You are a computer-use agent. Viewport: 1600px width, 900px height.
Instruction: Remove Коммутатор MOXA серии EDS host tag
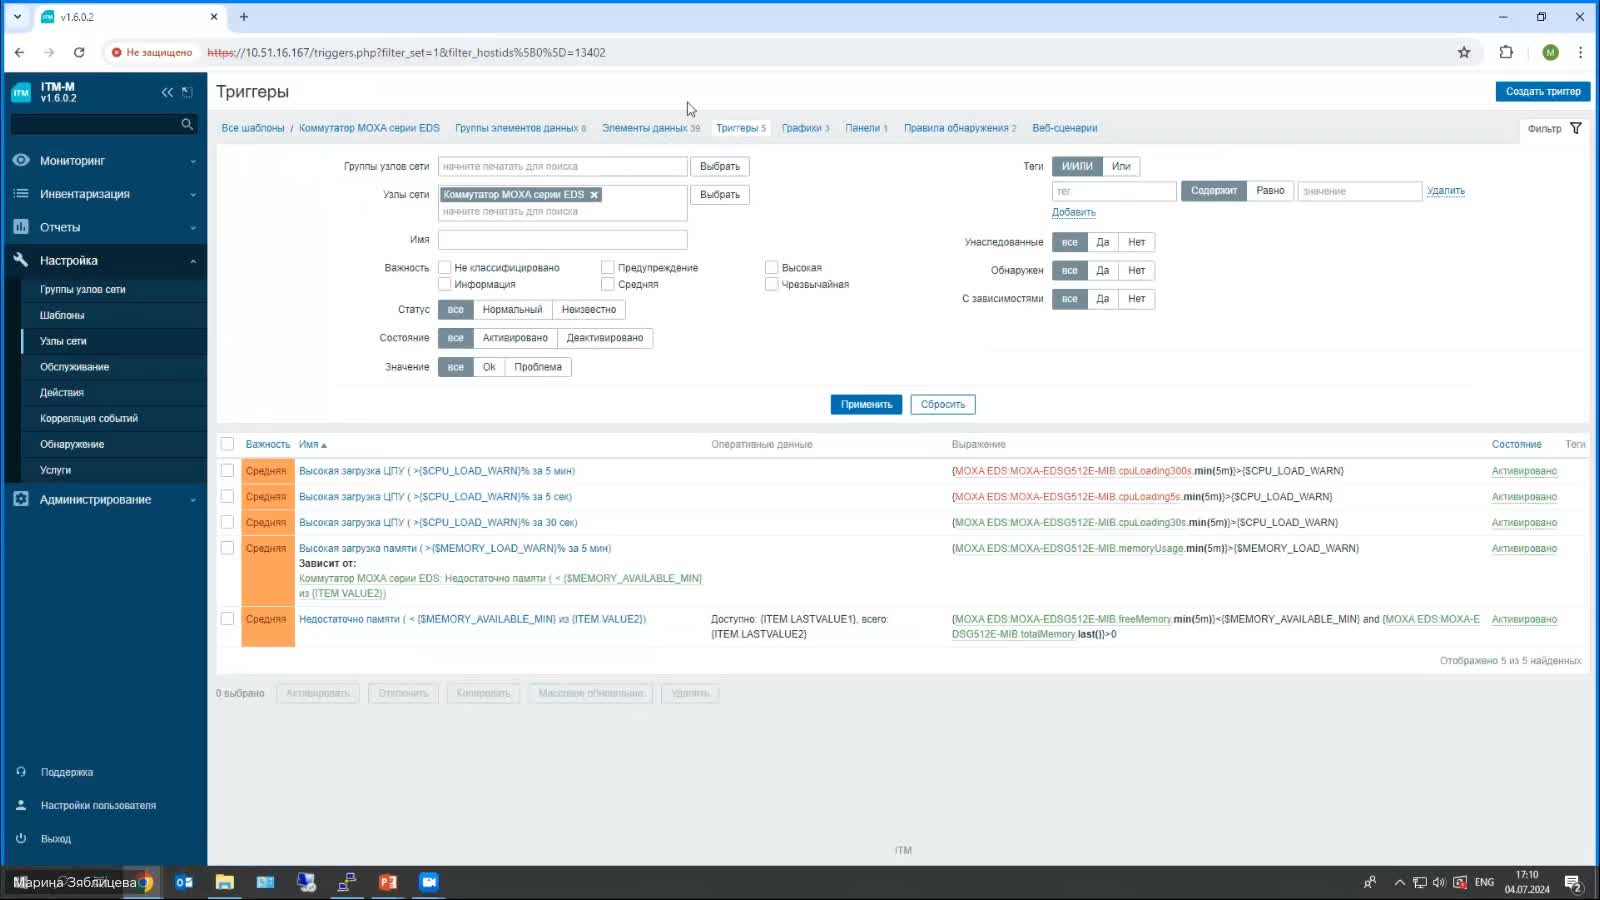point(594,195)
